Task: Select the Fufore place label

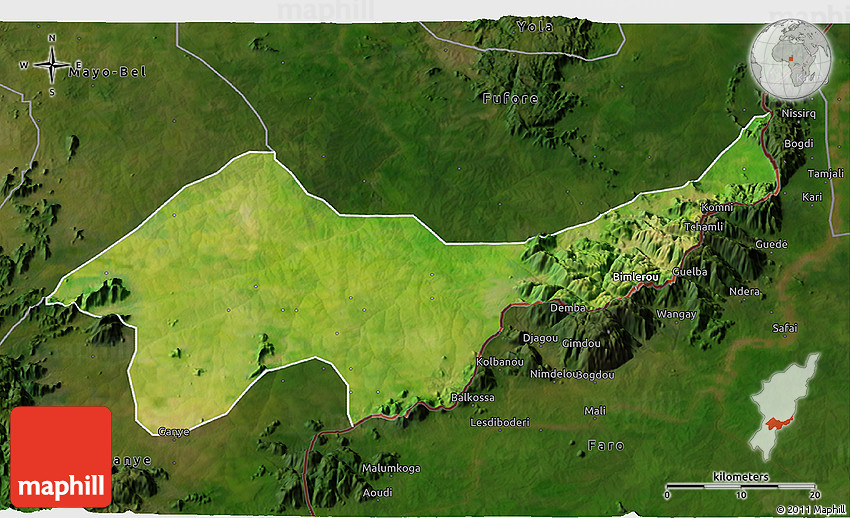Action: coord(510,98)
